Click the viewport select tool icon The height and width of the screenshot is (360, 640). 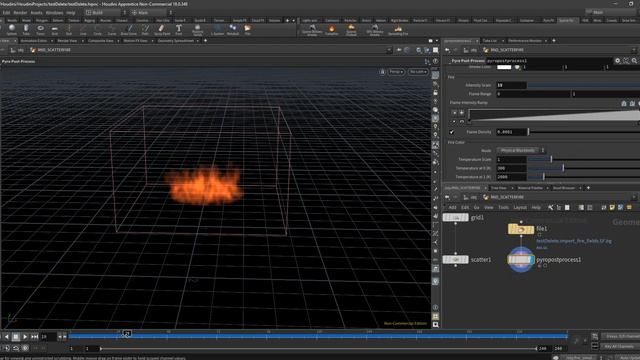[436, 75]
